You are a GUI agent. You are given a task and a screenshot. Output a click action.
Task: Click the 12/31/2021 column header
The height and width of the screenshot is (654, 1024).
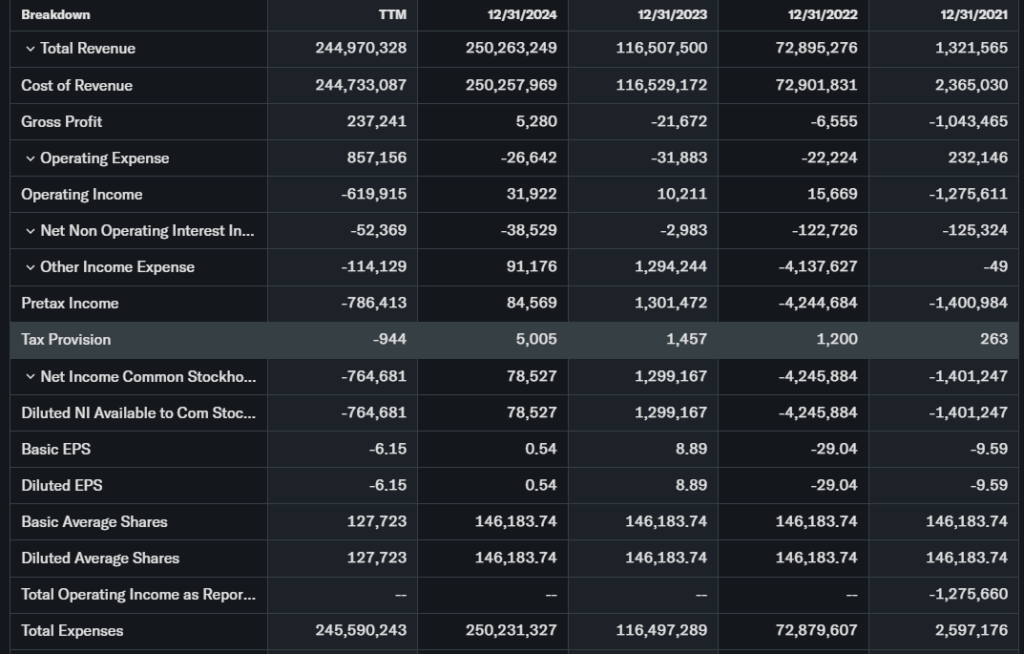[973, 15]
